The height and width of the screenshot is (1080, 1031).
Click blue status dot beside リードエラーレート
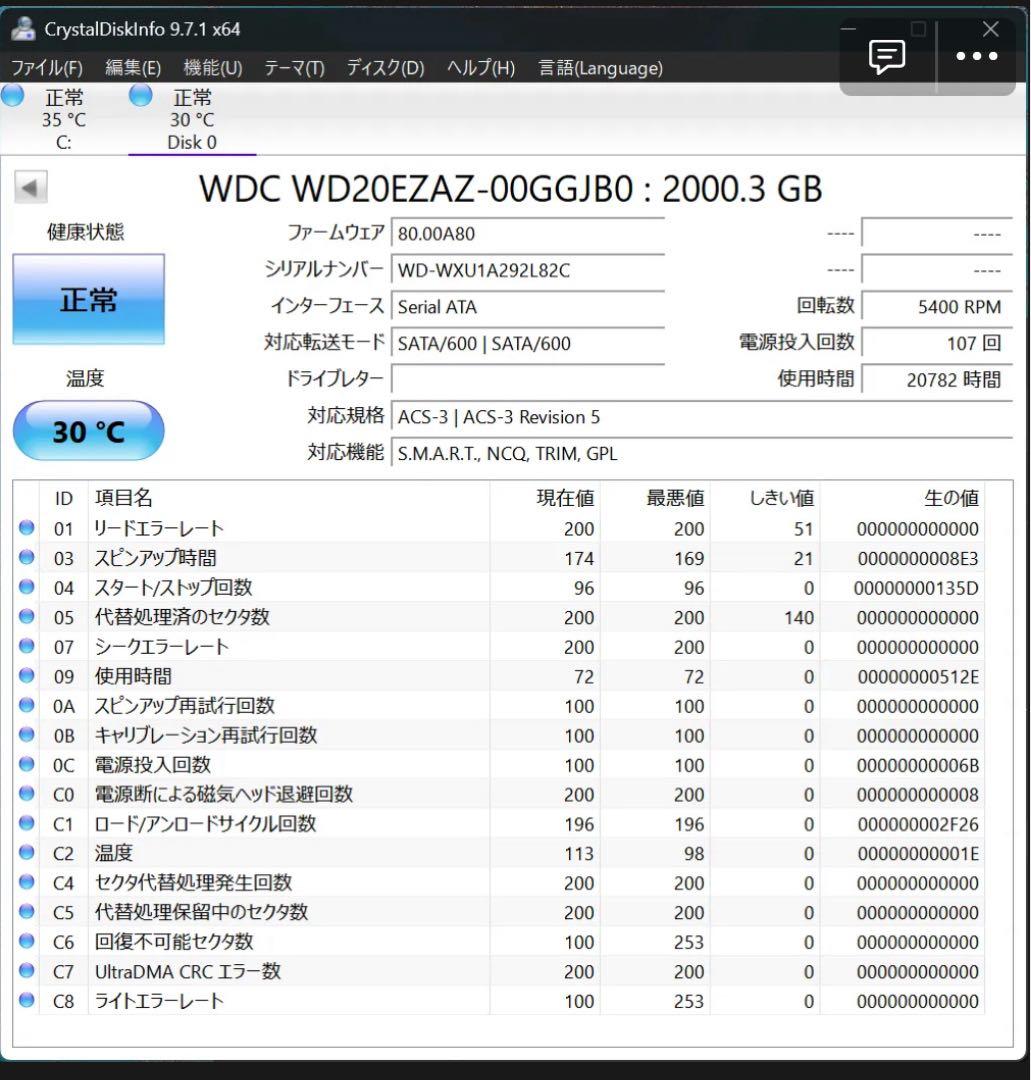click(x=25, y=528)
